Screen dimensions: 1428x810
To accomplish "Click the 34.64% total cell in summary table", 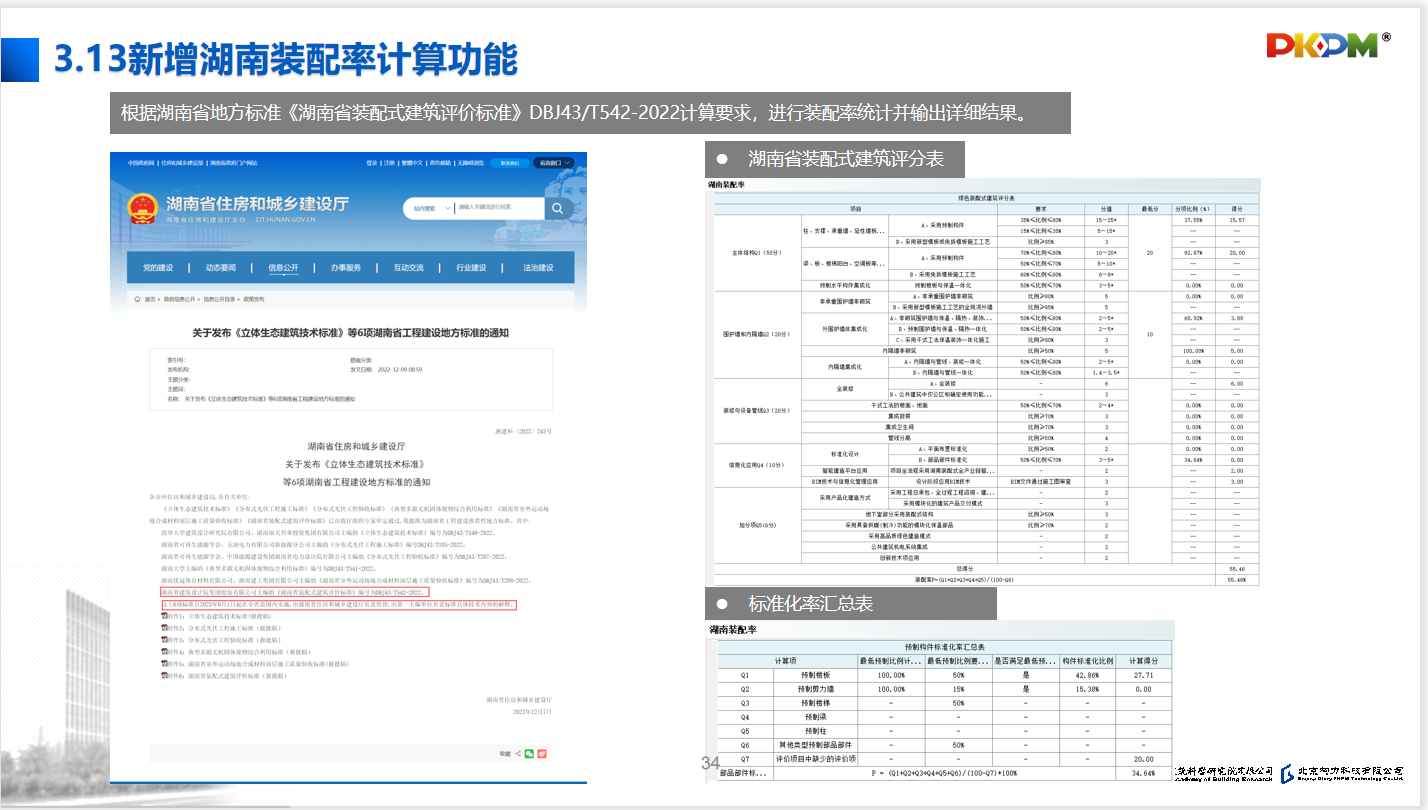I will 1143,774.
